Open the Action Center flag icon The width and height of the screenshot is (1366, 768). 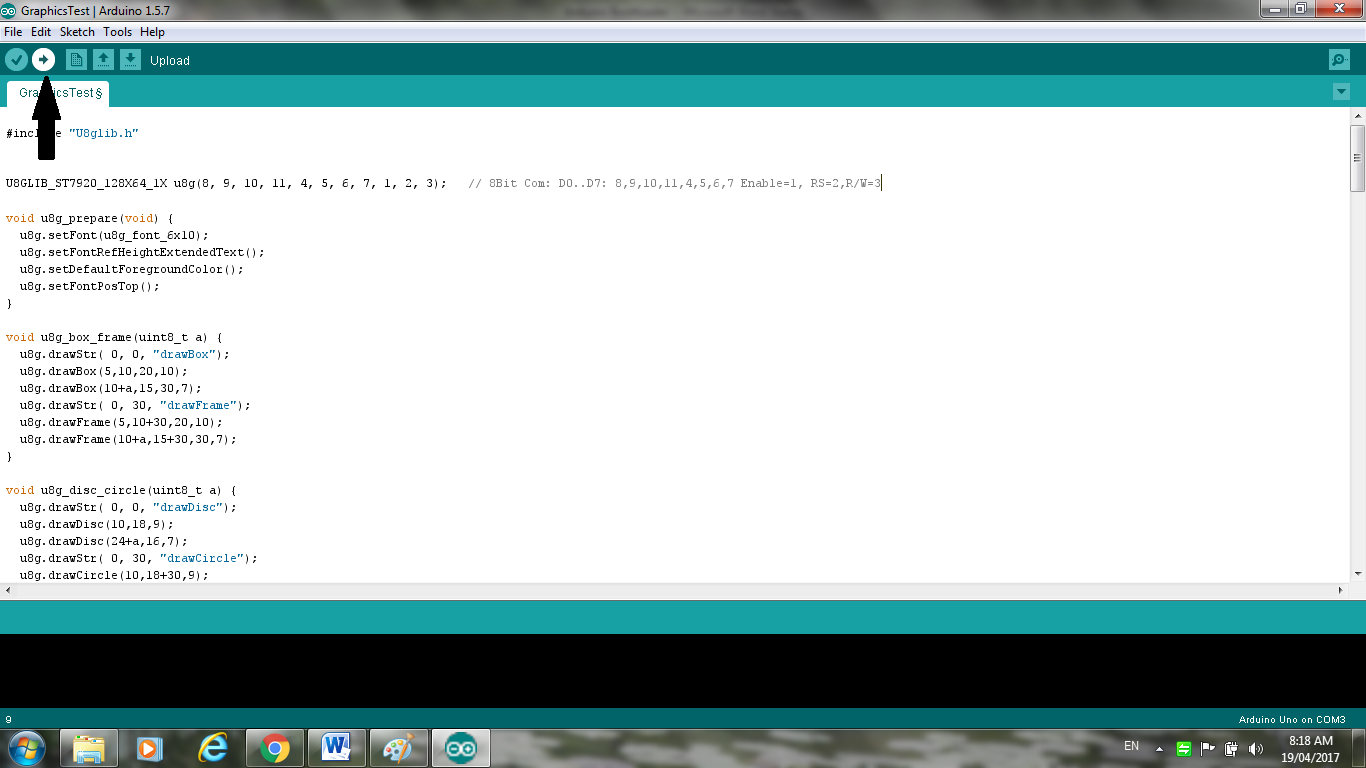(1208, 748)
